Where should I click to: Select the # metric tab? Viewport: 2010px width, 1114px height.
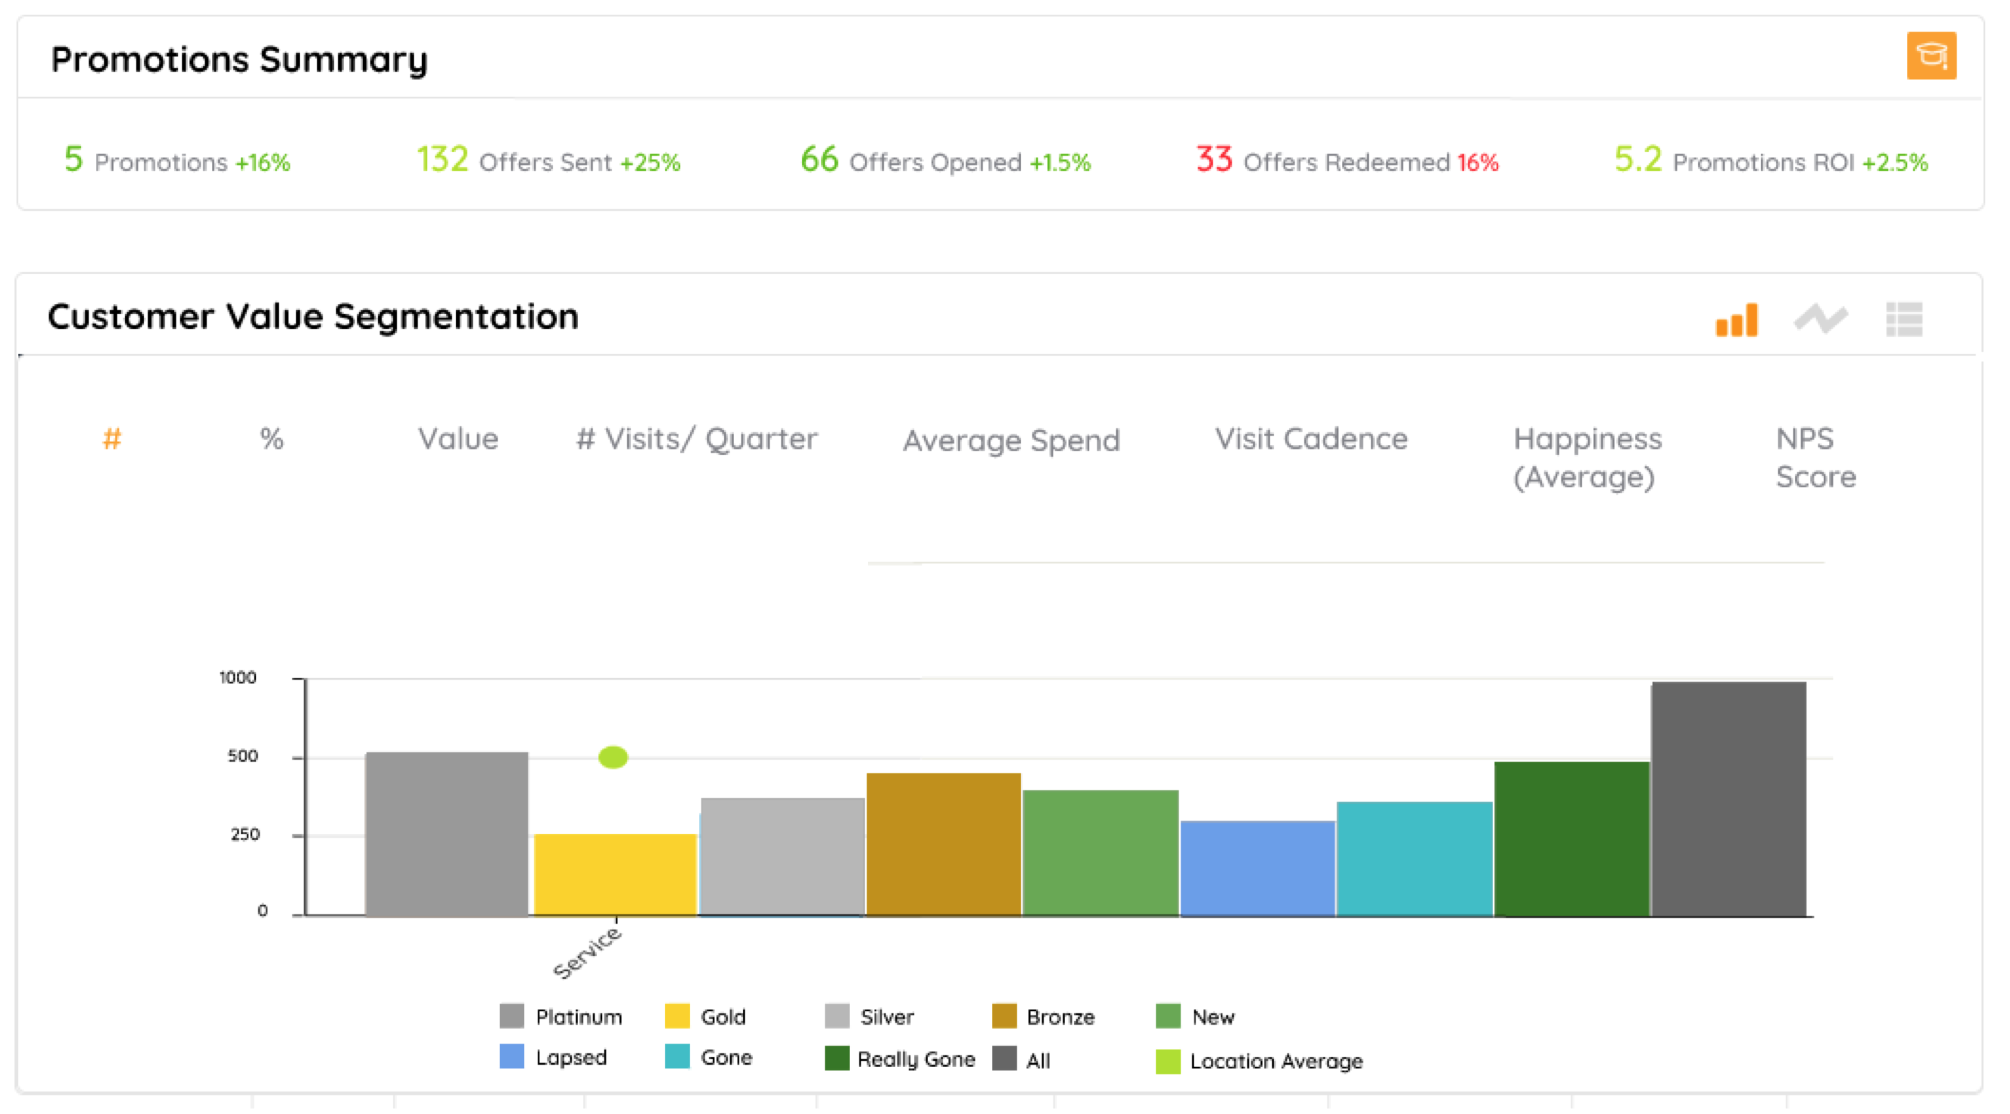112,439
